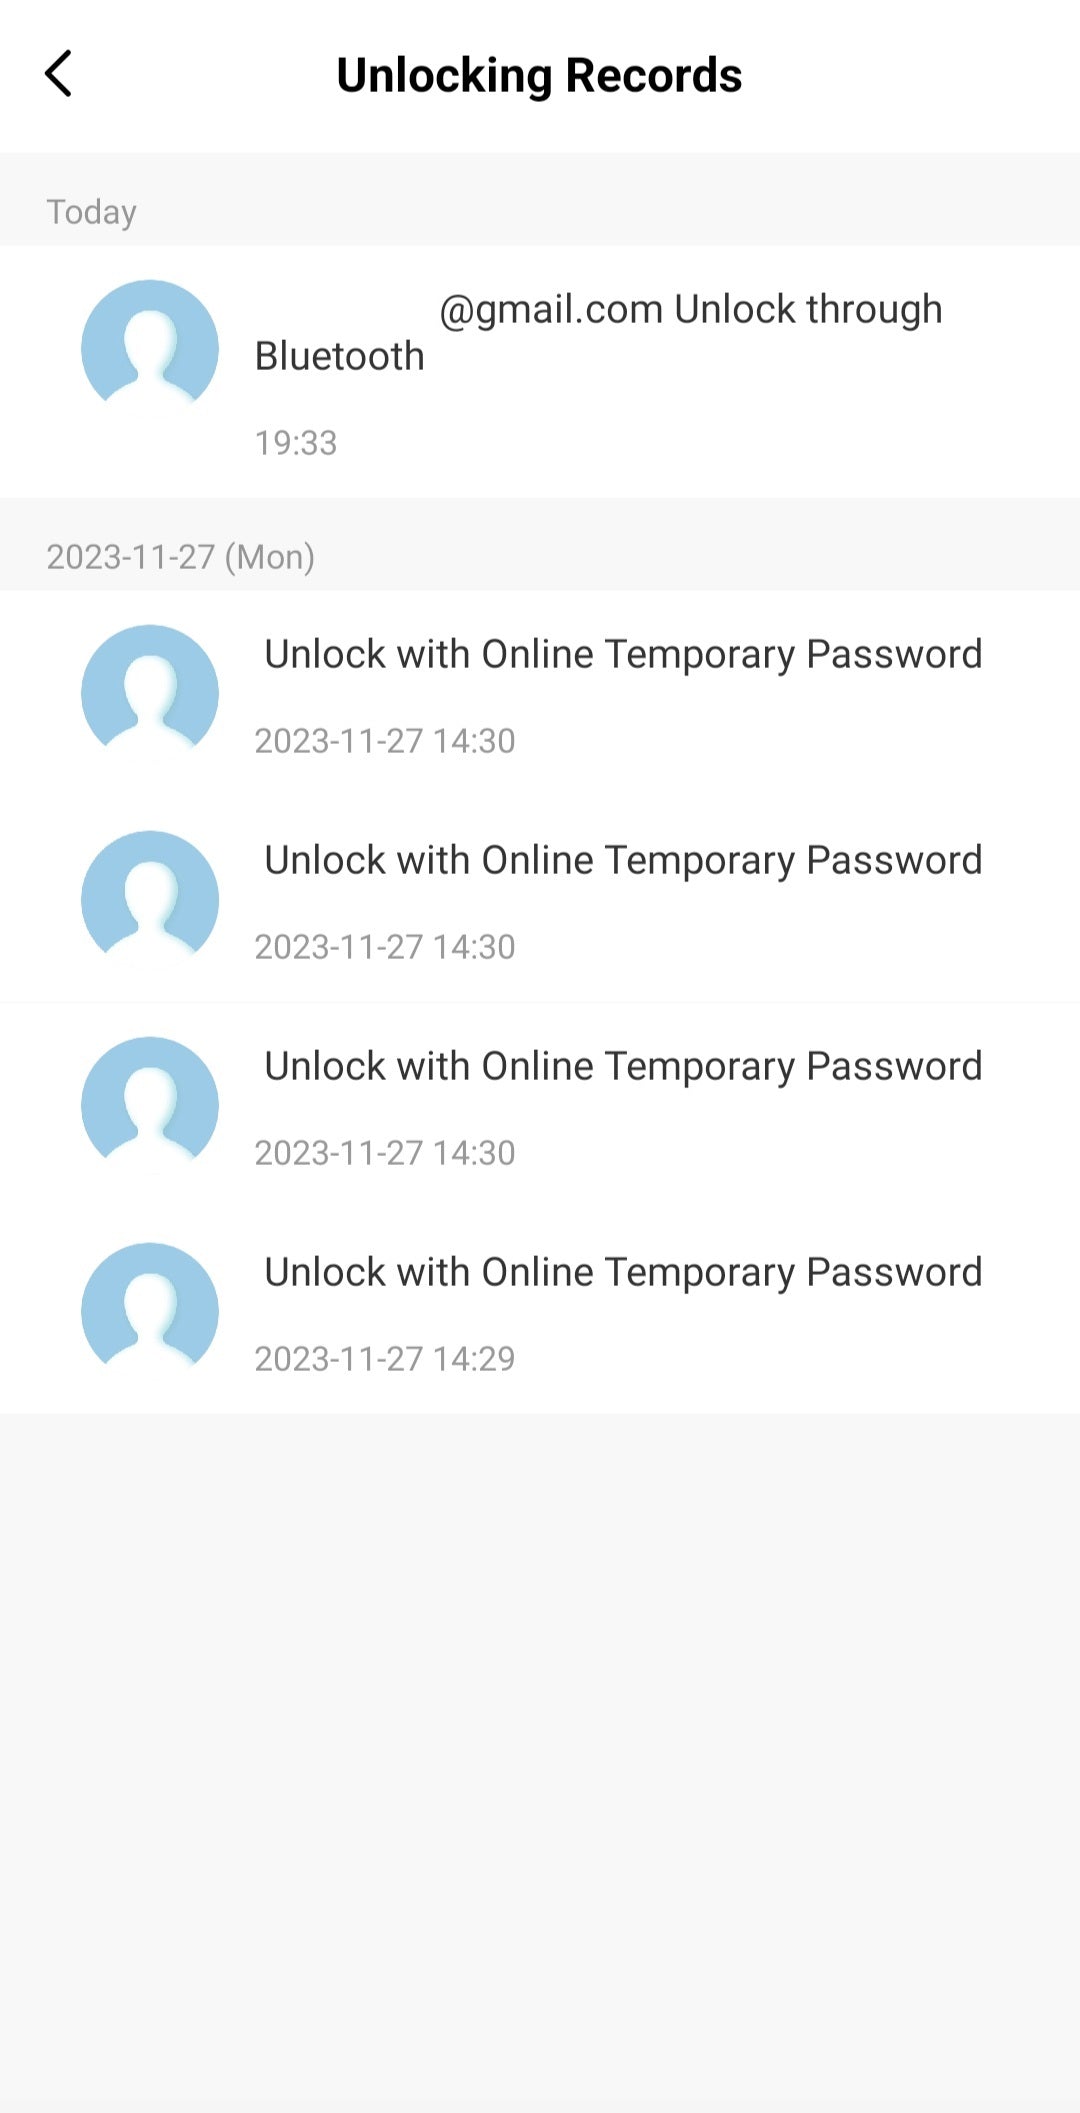Open third Unlock with Online Temporary Password entry

coord(623,1066)
